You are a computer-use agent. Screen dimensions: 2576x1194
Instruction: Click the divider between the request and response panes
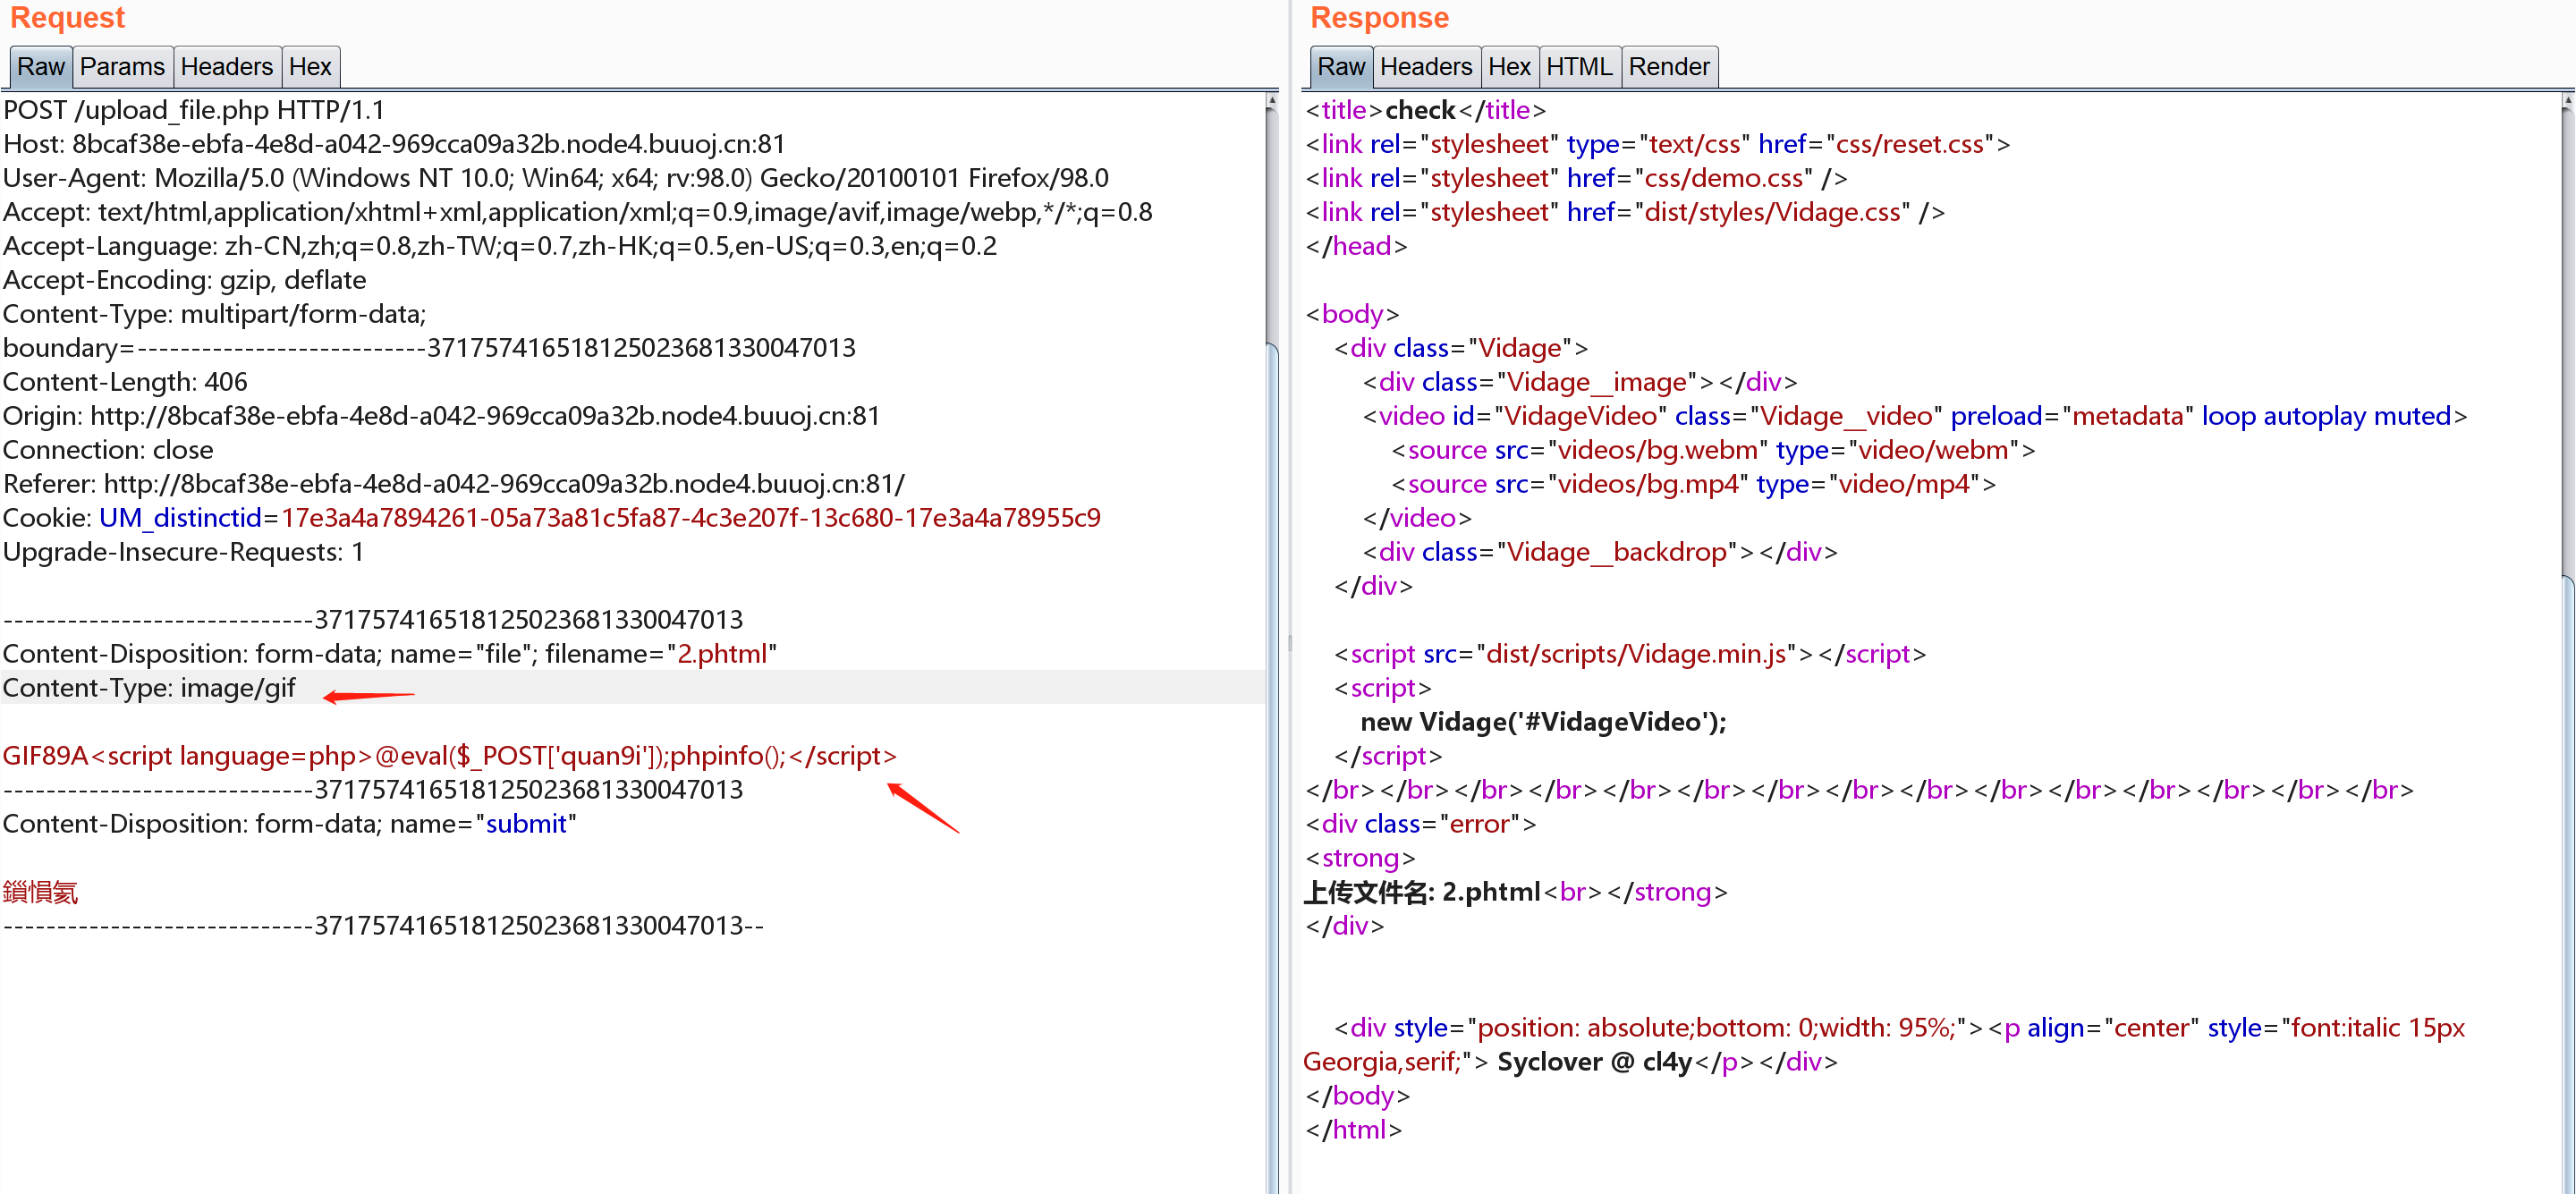click(1289, 642)
